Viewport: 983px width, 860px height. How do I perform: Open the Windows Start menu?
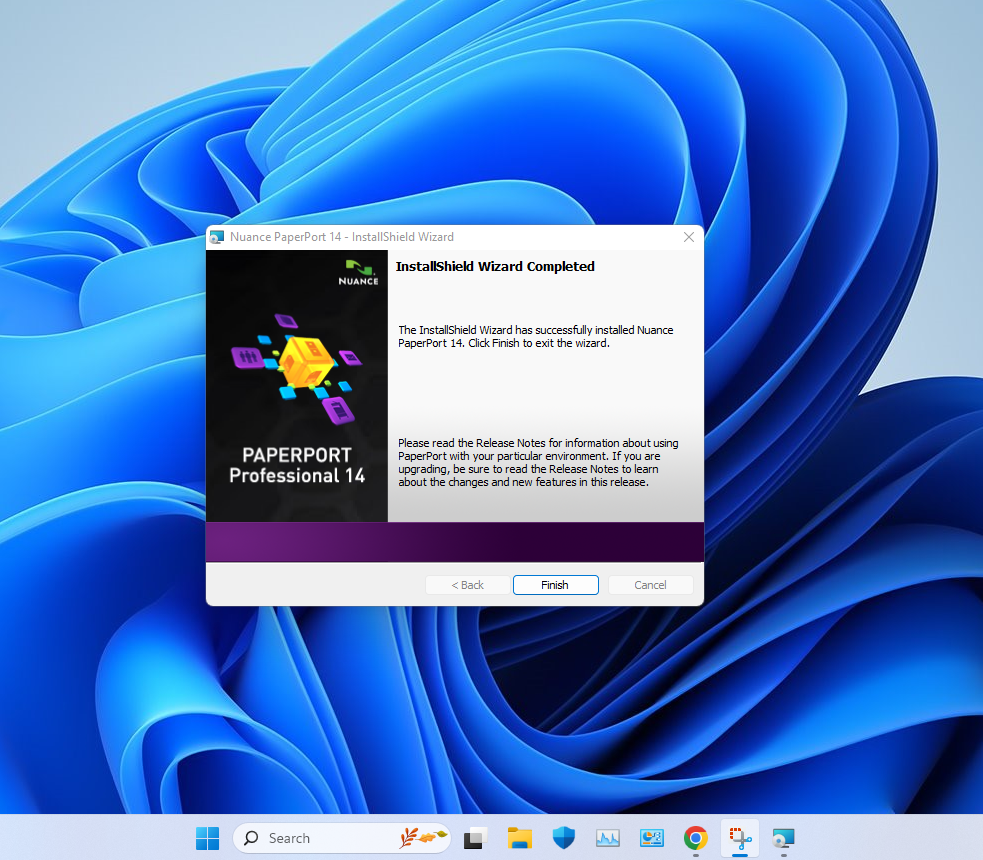pos(208,838)
